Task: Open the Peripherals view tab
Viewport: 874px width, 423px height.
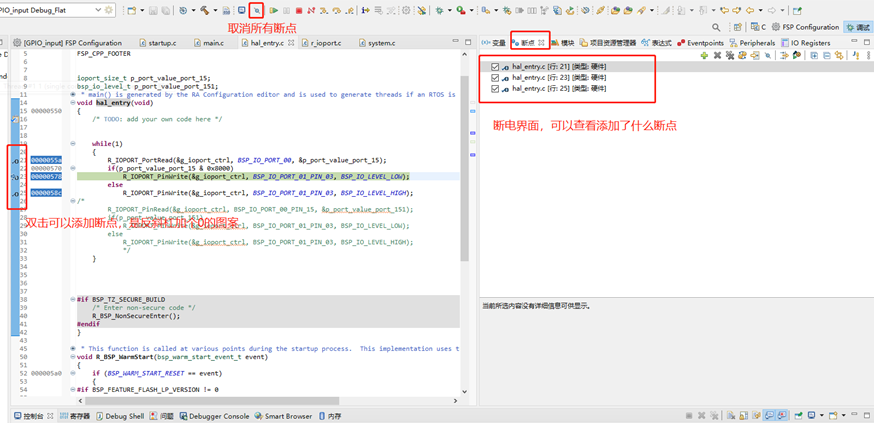Action: [753, 42]
